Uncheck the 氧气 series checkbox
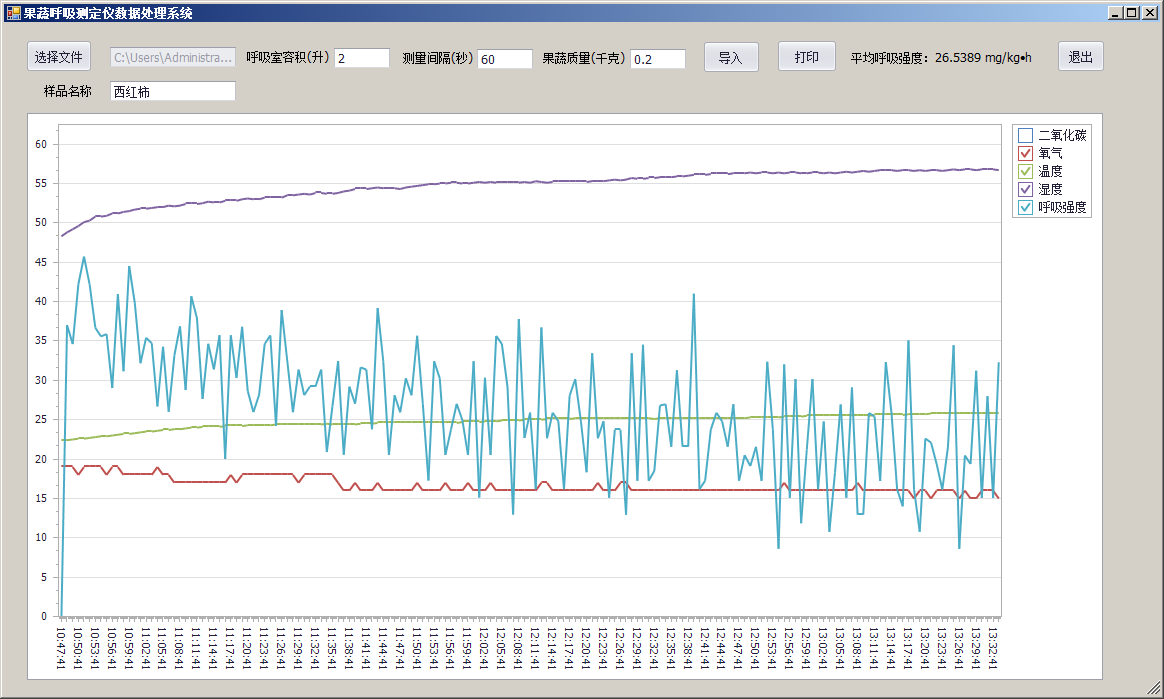1164x699 pixels. pyautogui.click(x=1025, y=153)
